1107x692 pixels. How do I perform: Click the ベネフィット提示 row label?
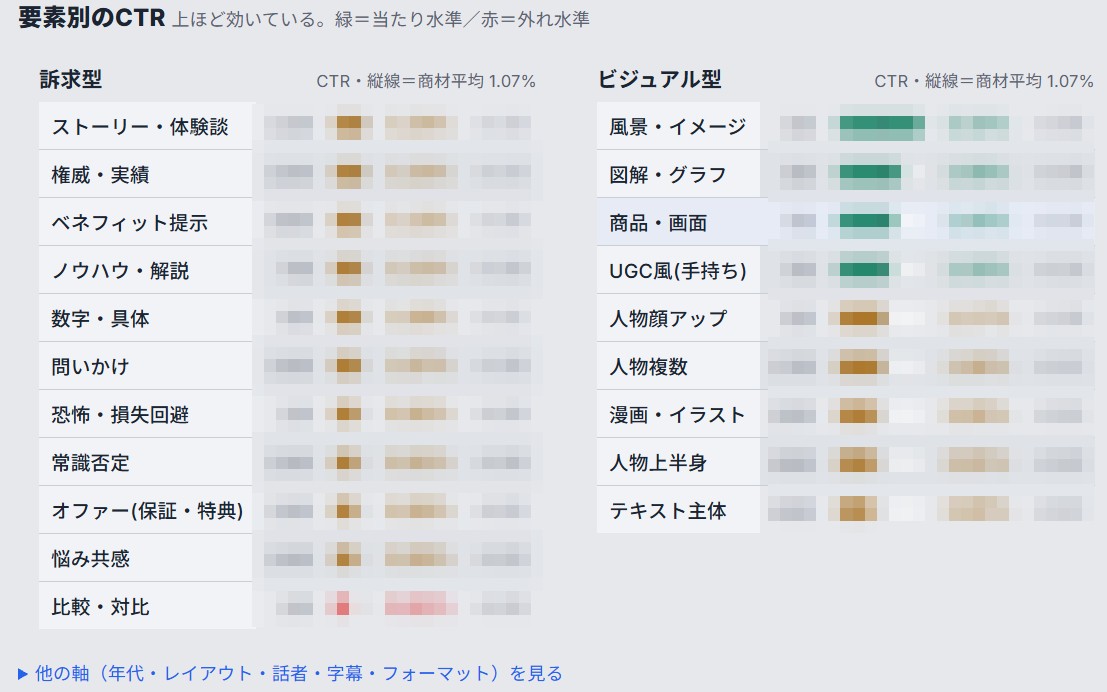[130, 222]
